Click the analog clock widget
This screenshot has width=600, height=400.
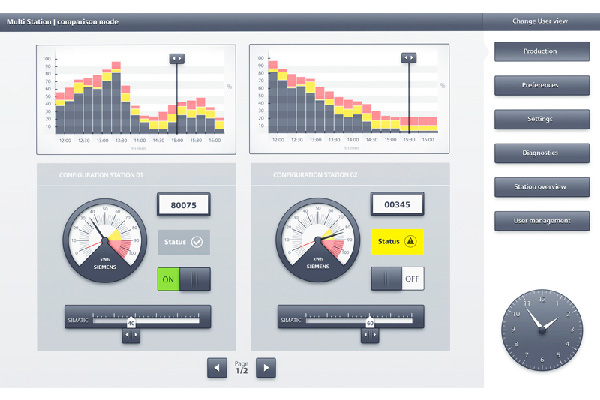point(540,326)
